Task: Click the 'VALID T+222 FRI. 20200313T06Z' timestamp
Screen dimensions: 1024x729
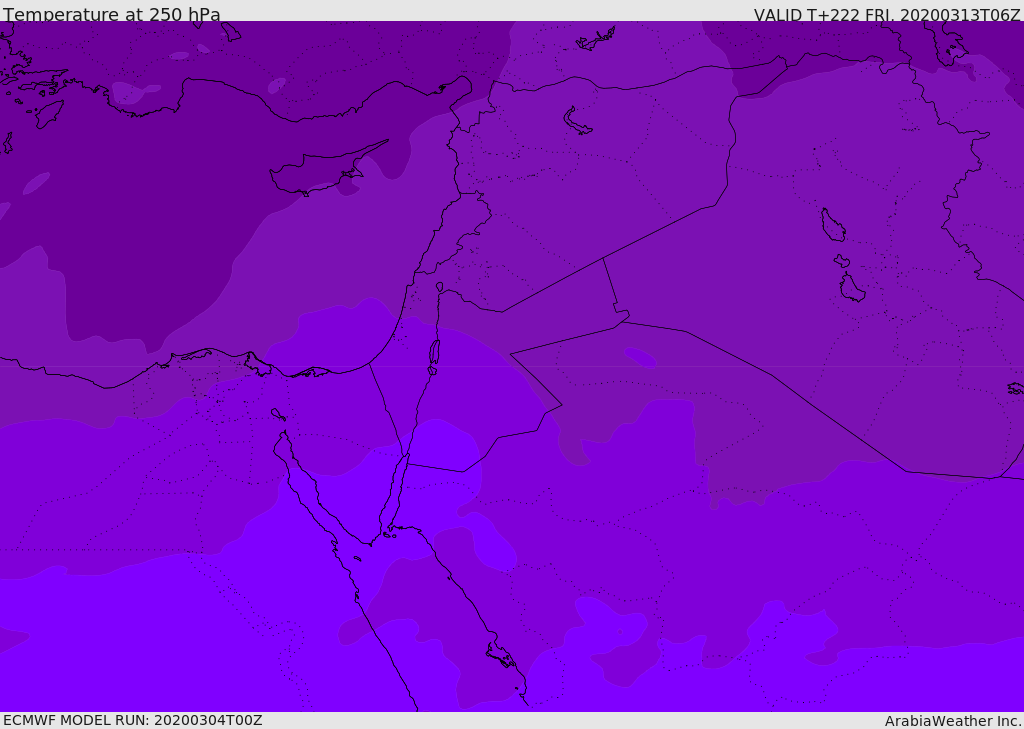Action: [x=887, y=15]
